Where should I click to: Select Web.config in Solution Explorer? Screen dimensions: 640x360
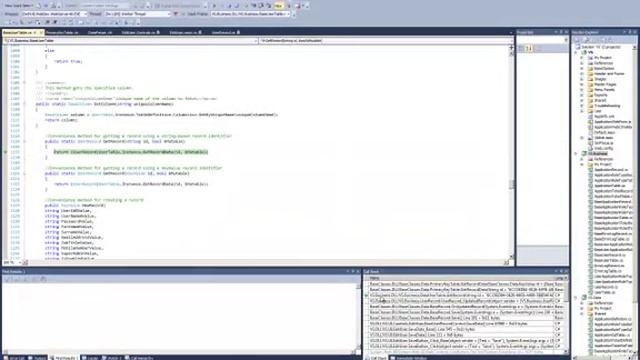[x=604, y=148]
